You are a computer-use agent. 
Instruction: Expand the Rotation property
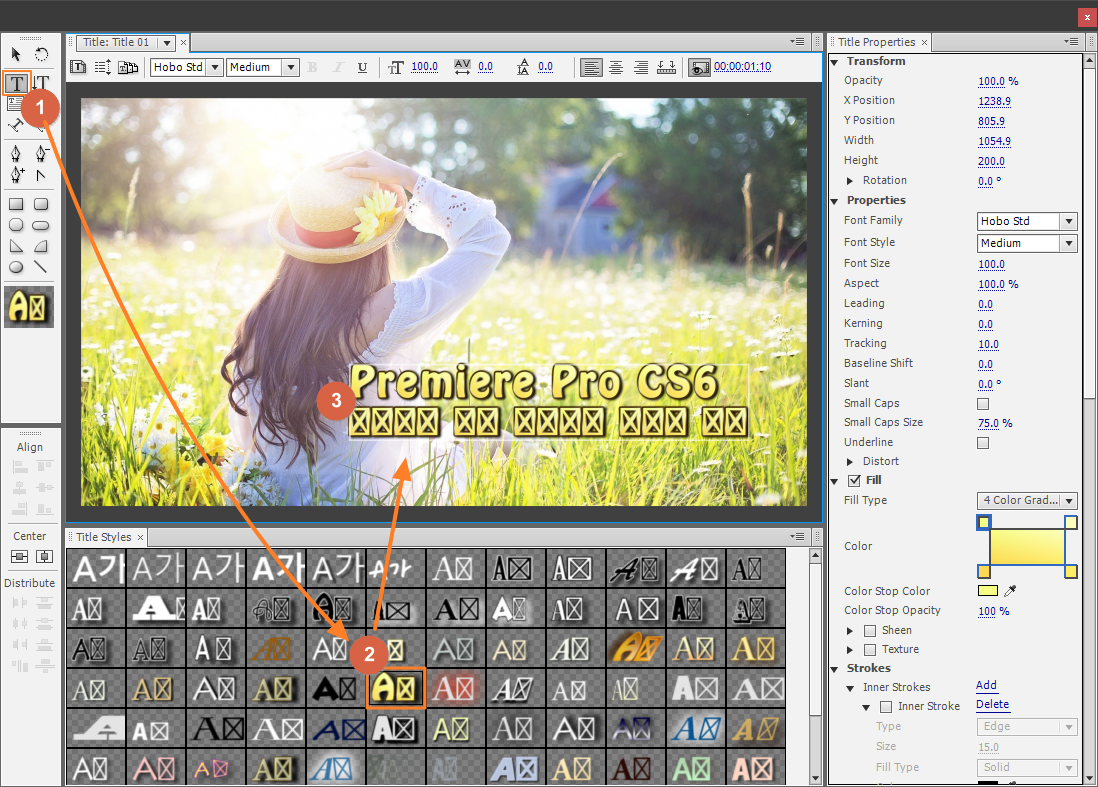(850, 181)
